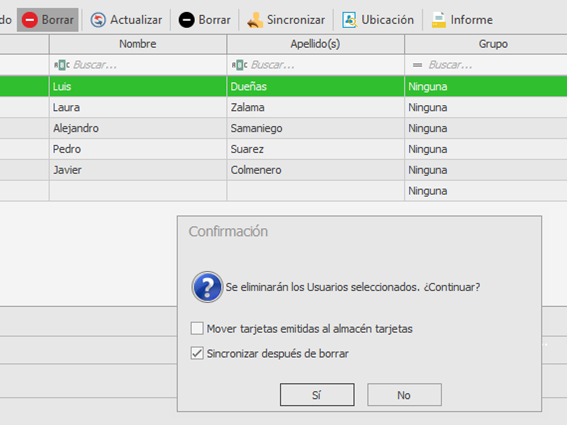Click the black Borrar minus icon
The height and width of the screenshot is (425, 567).
[x=187, y=20]
